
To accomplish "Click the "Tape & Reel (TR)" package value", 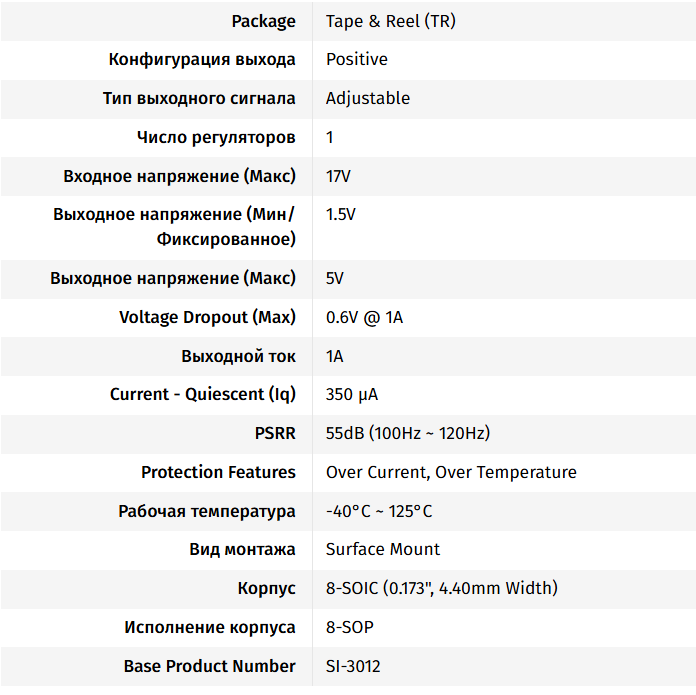I will tap(390, 21).
